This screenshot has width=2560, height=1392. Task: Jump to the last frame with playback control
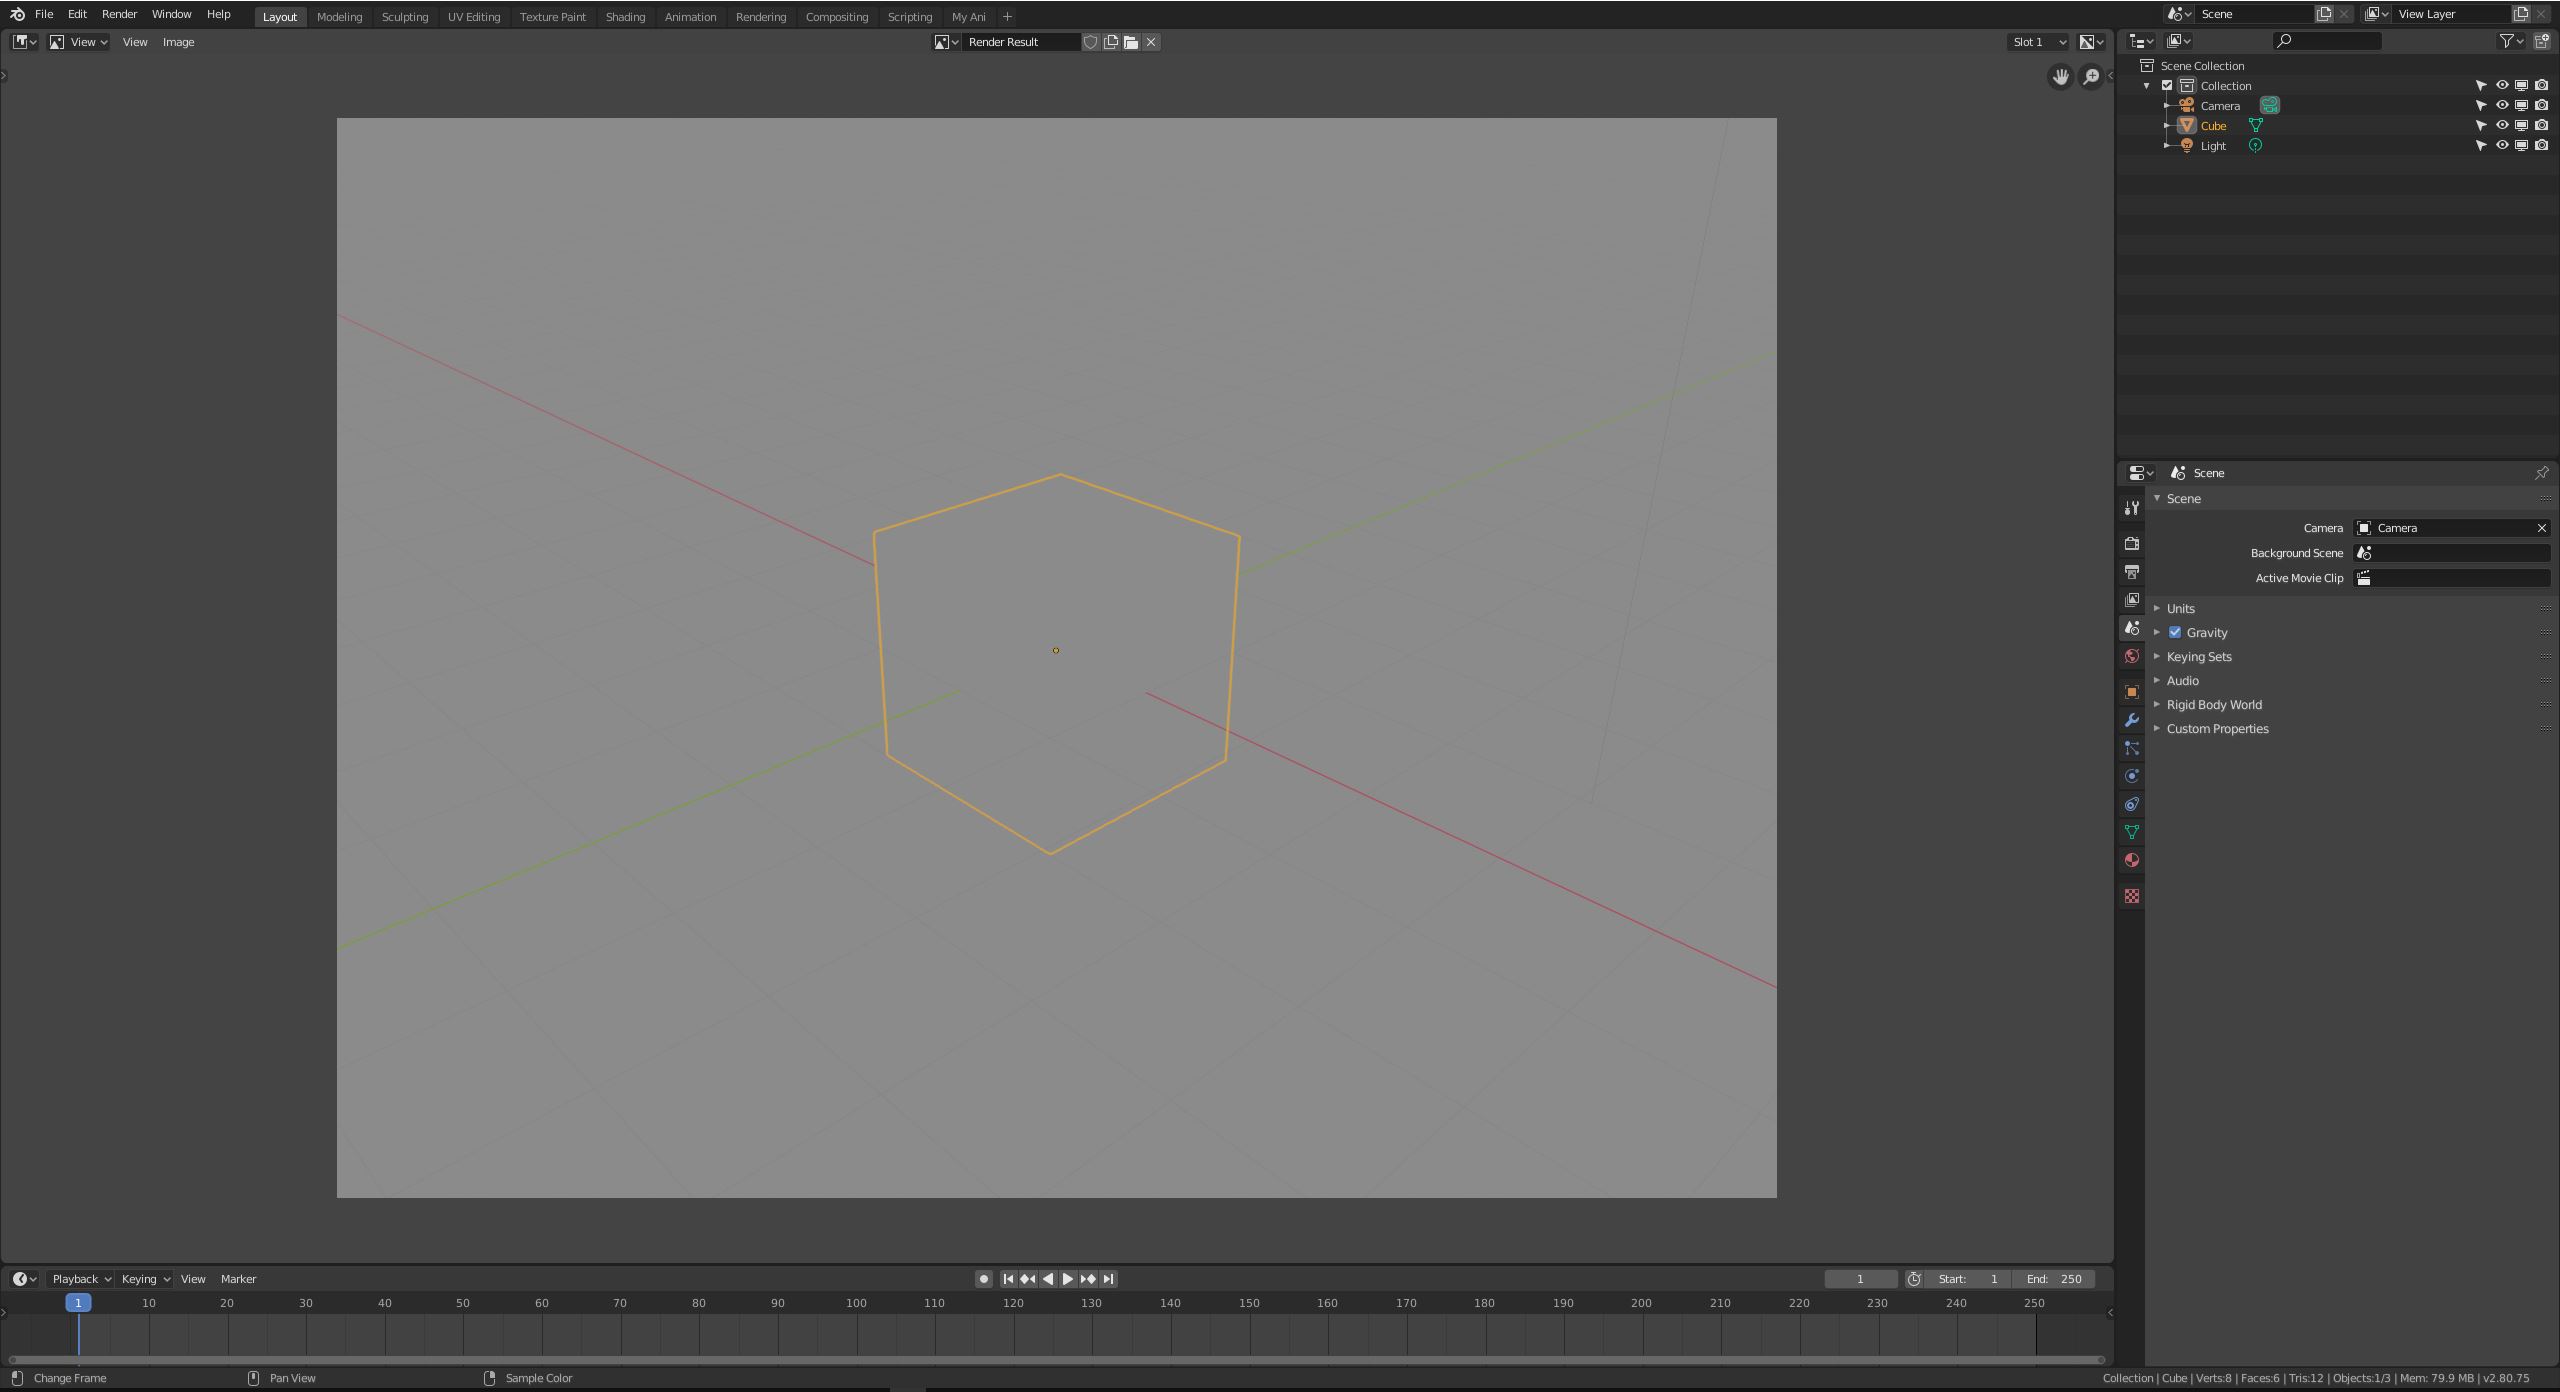(x=1107, y=1278)
